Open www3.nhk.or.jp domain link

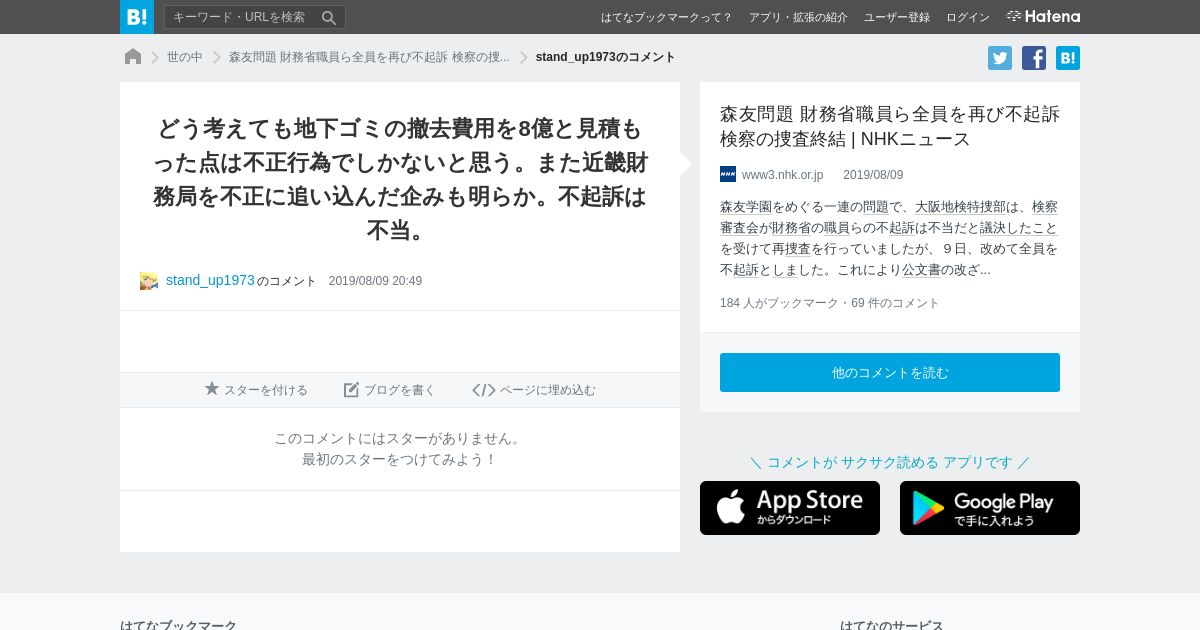click(782, 175)
